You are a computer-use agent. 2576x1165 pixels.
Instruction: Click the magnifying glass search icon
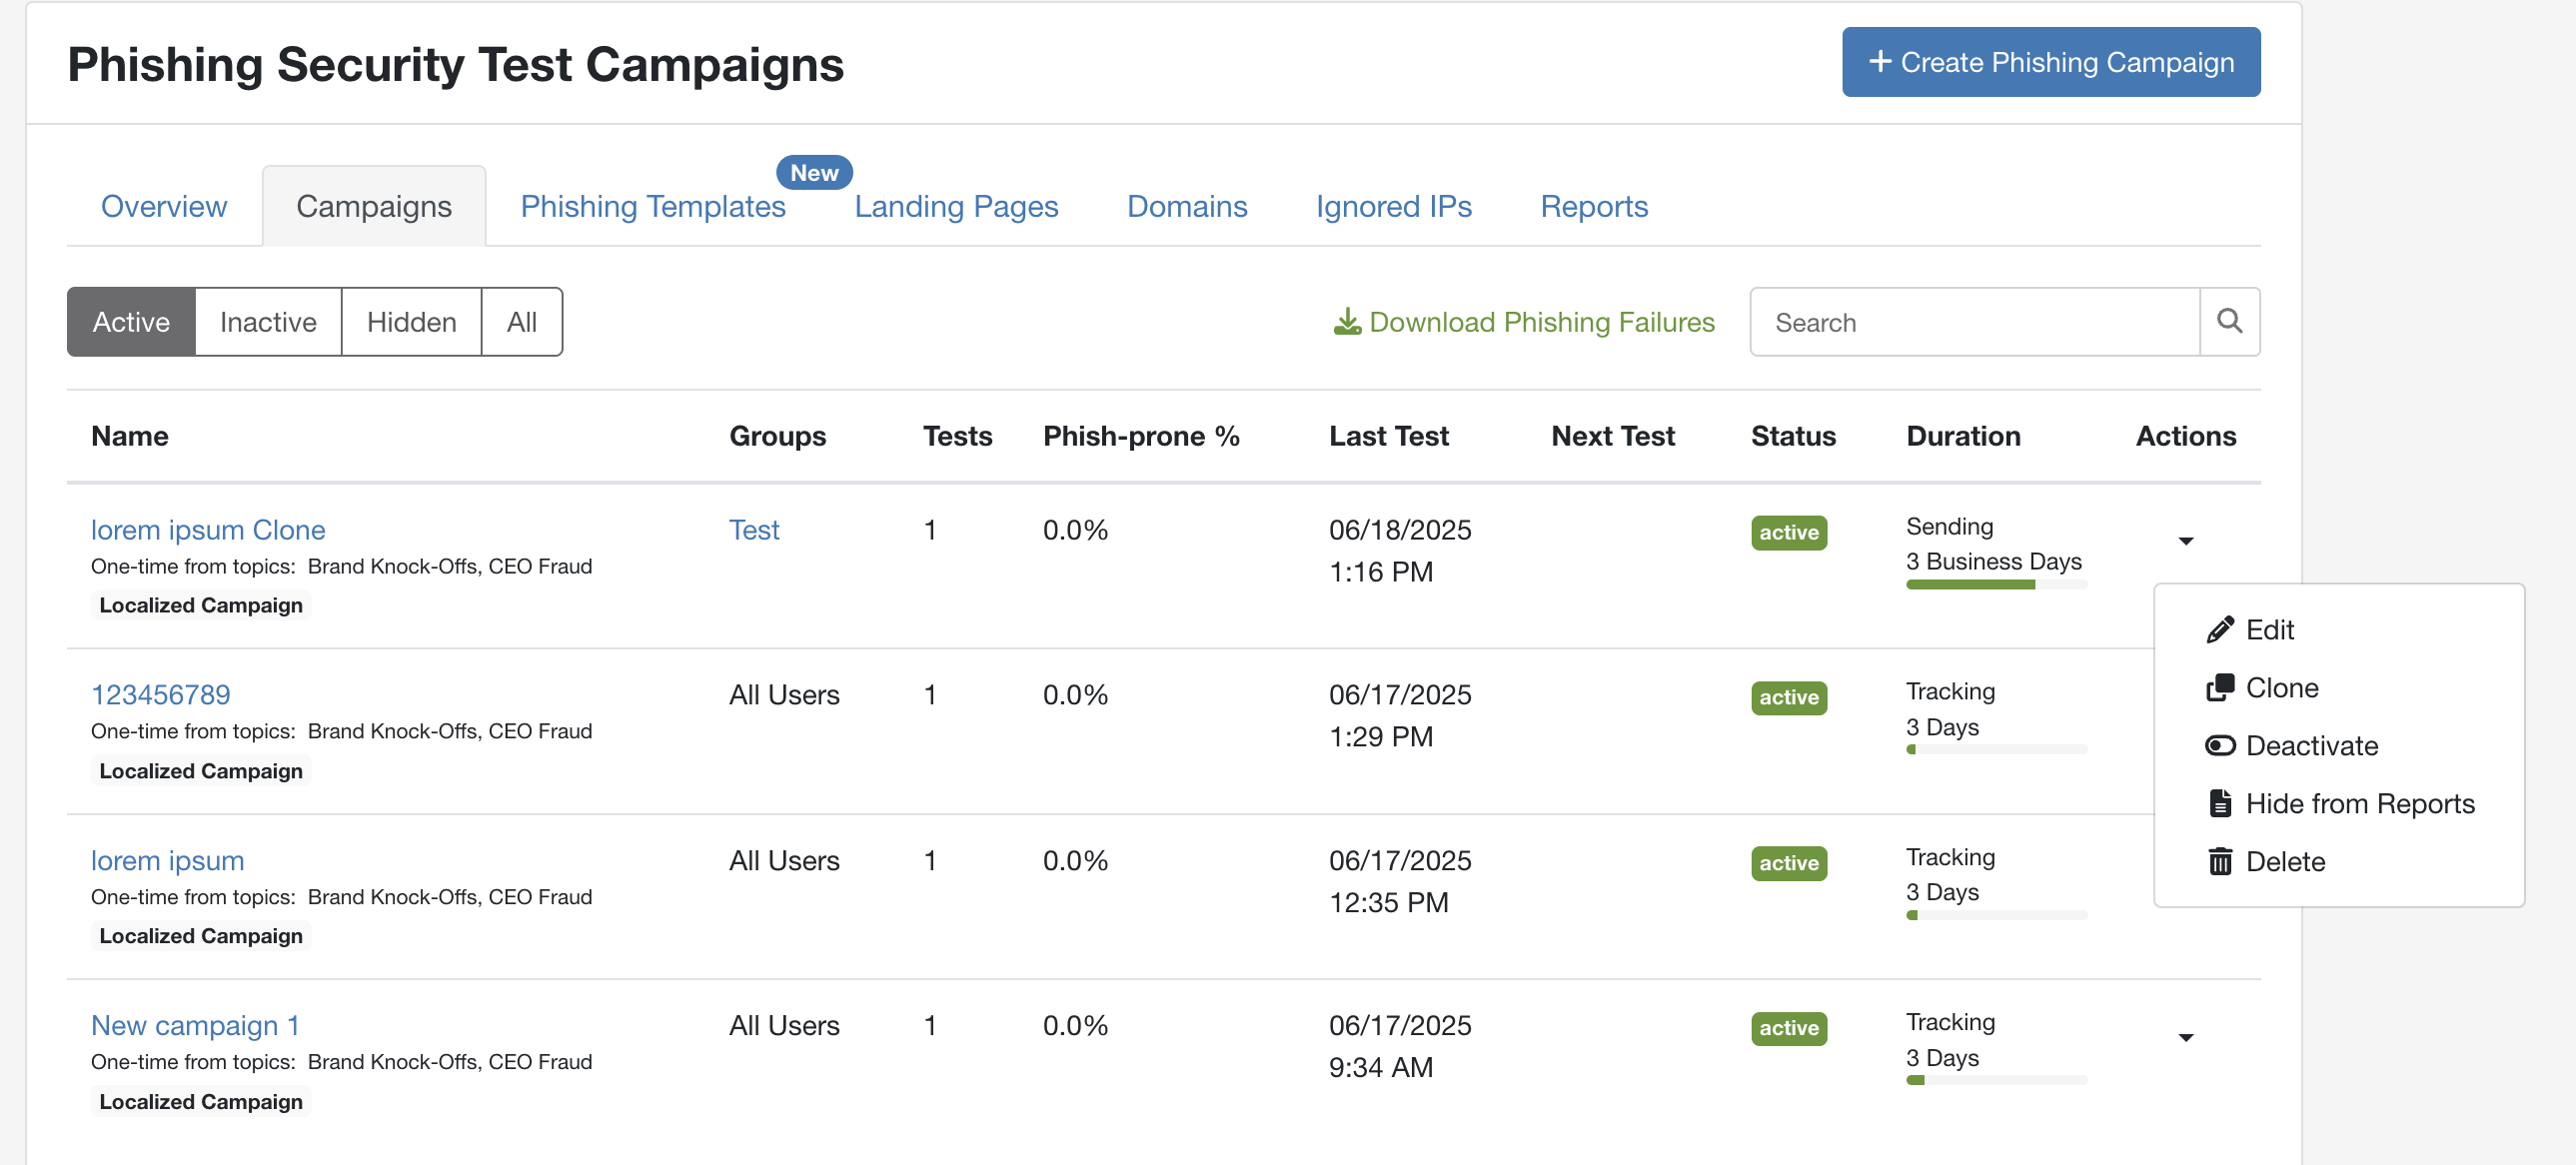click(x=2229, y=322)
